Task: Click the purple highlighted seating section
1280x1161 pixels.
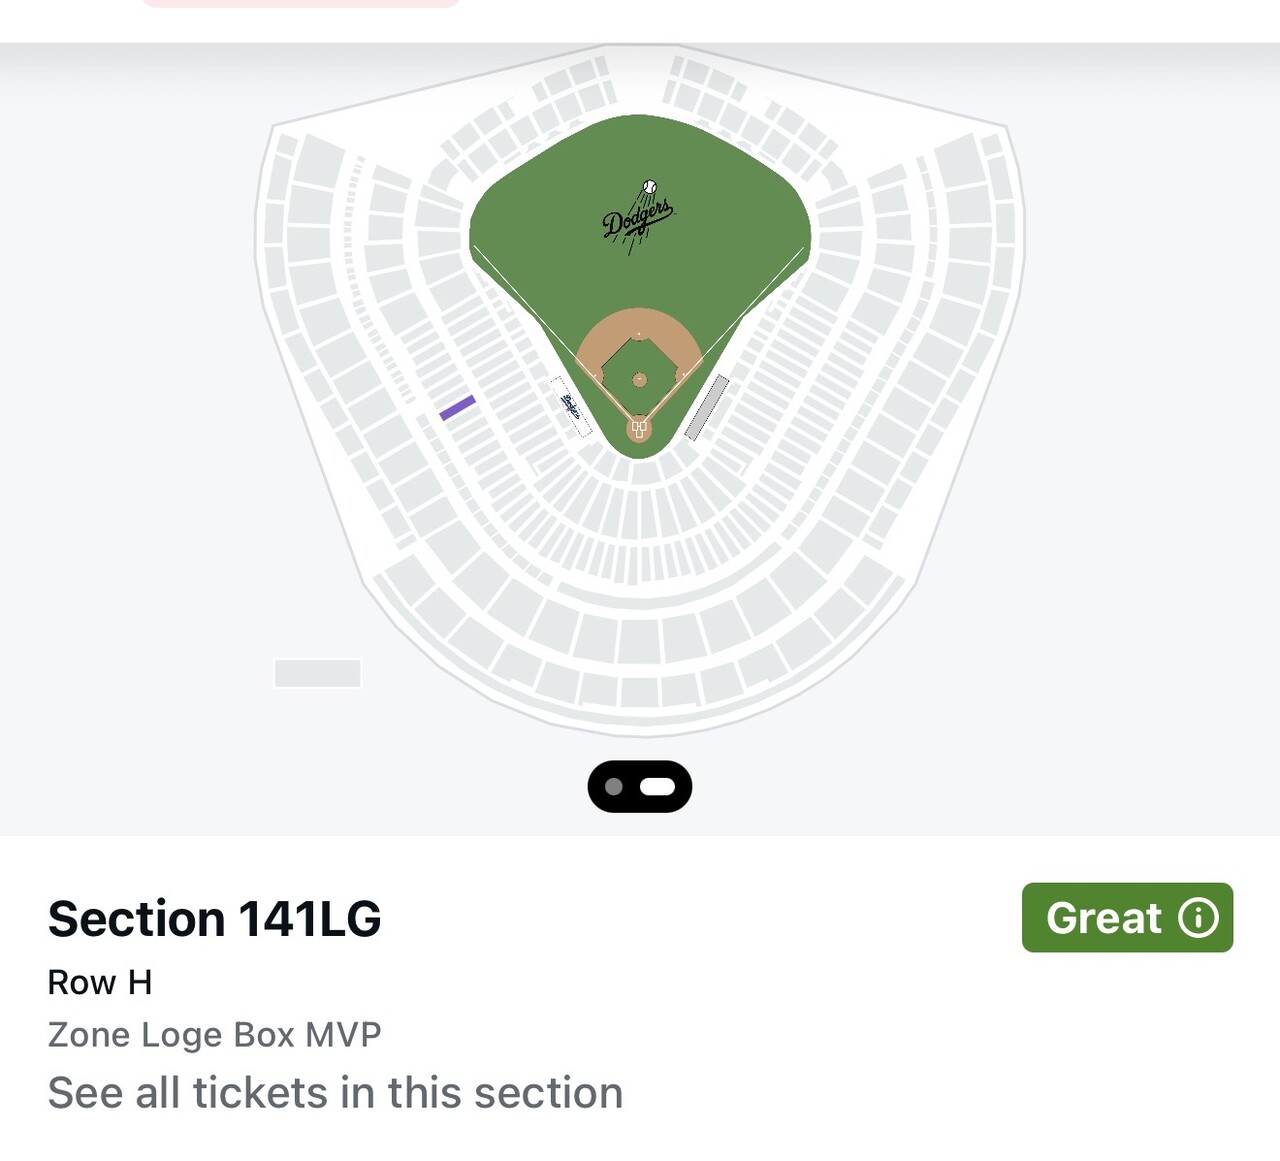Action: (x=457, y=408)
